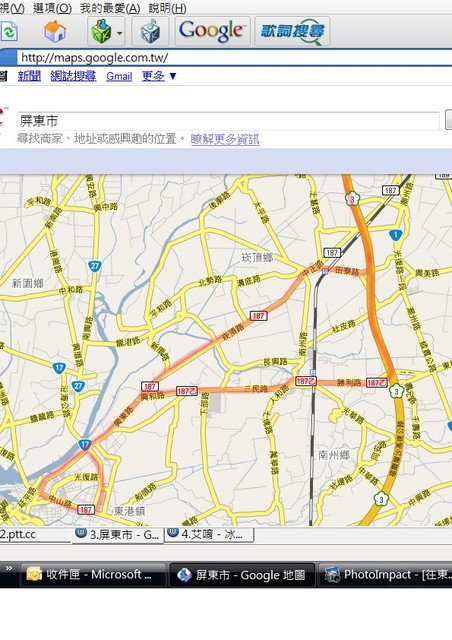Click the 187 route marker near 東港鎮
This screenshot has width=452, height=640.
pyautogui.click(x=85, y=509)
